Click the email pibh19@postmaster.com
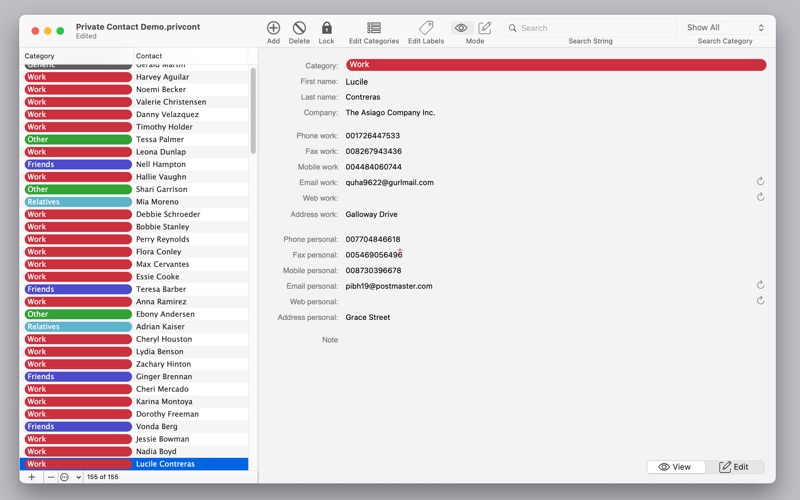 (x=389, y=286)
